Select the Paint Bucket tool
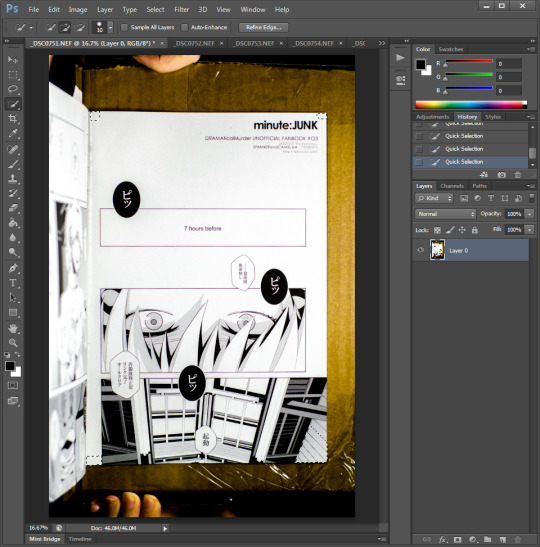The height and width of the screenshot is (547, 540). 13,223
